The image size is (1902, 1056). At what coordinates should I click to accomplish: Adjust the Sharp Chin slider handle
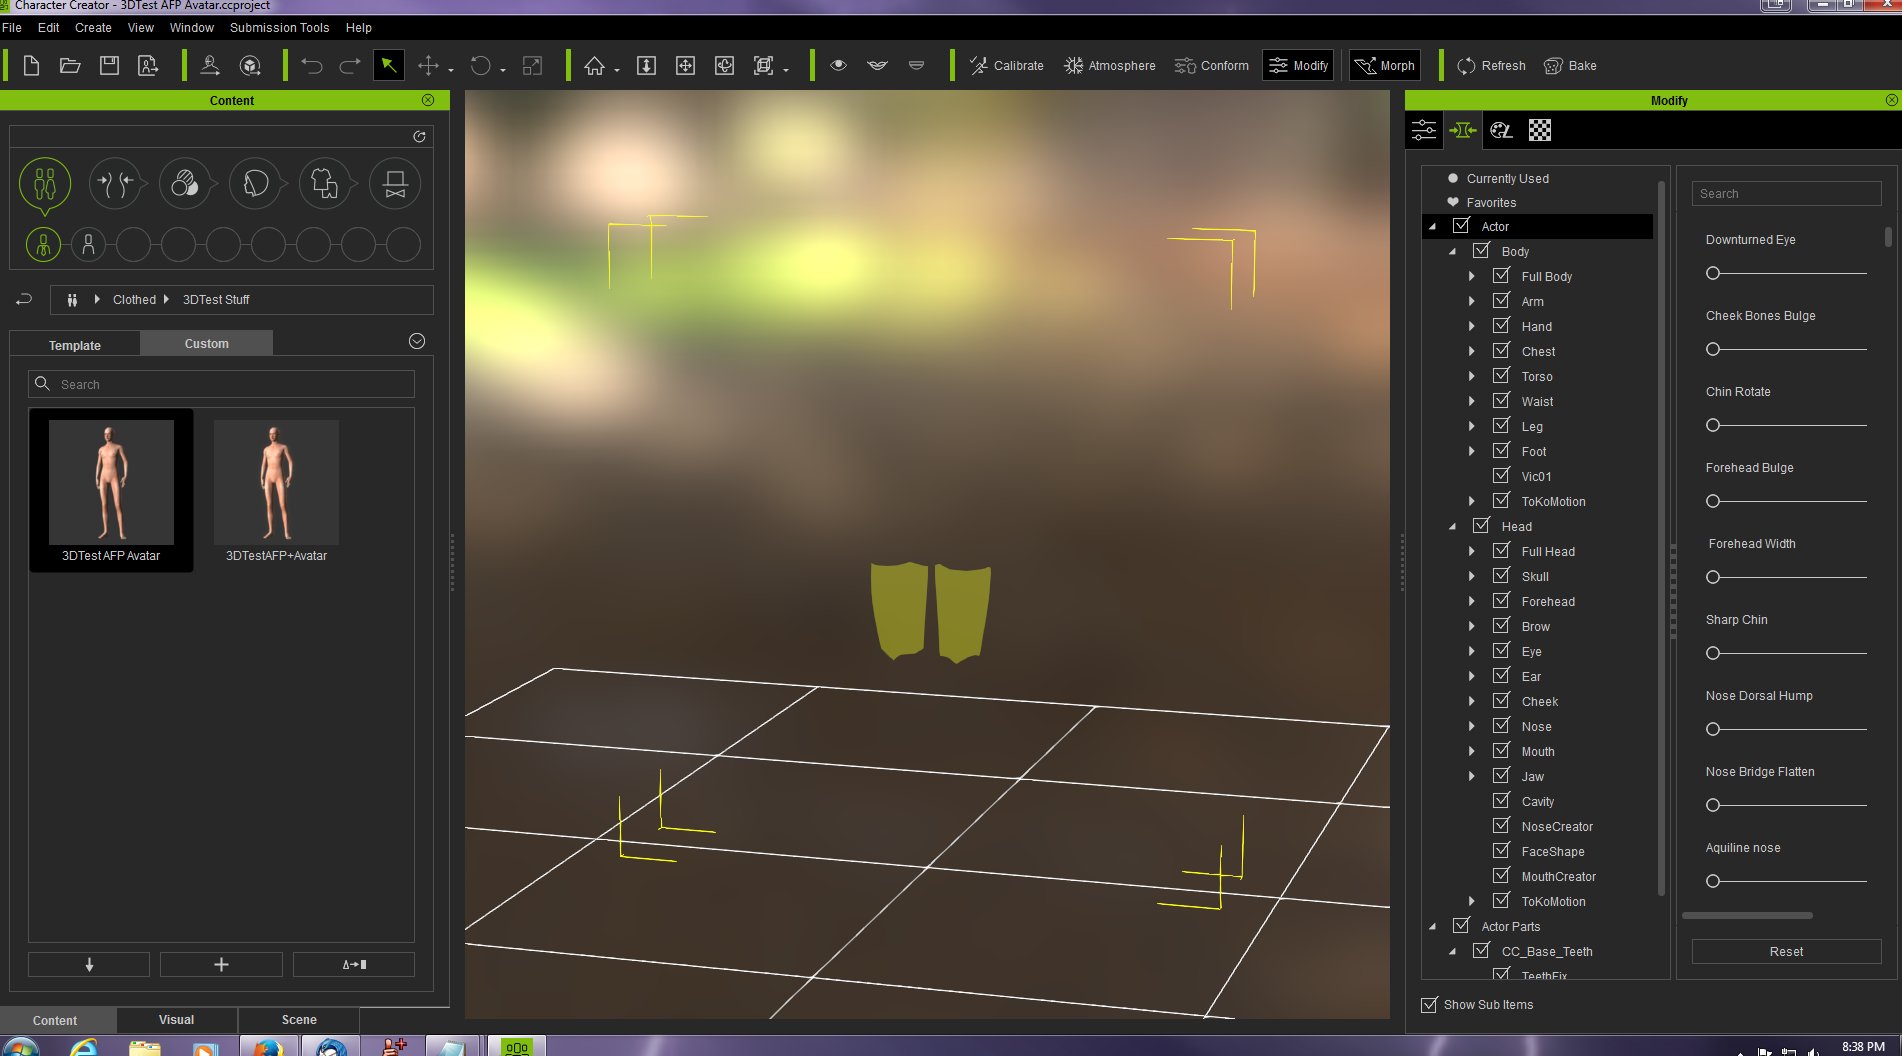[1713, 653]
